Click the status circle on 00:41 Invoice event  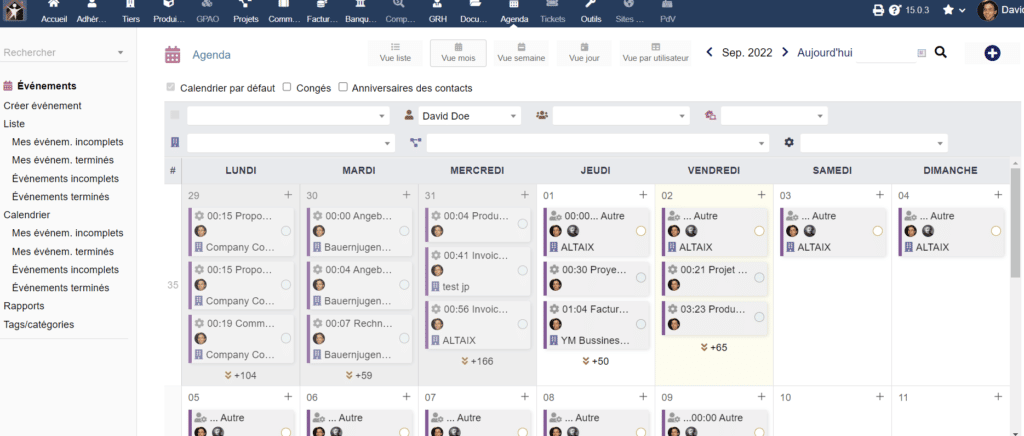click(x=522, y=270)
